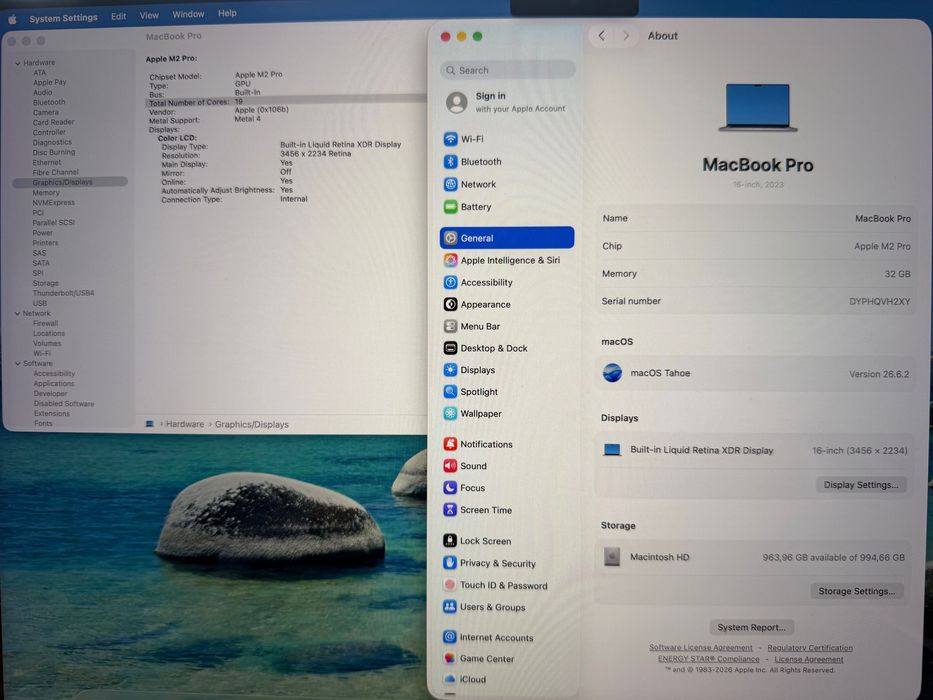
Task: Open the System Settings menu in menu bar
Action: (x=63, y=18)
